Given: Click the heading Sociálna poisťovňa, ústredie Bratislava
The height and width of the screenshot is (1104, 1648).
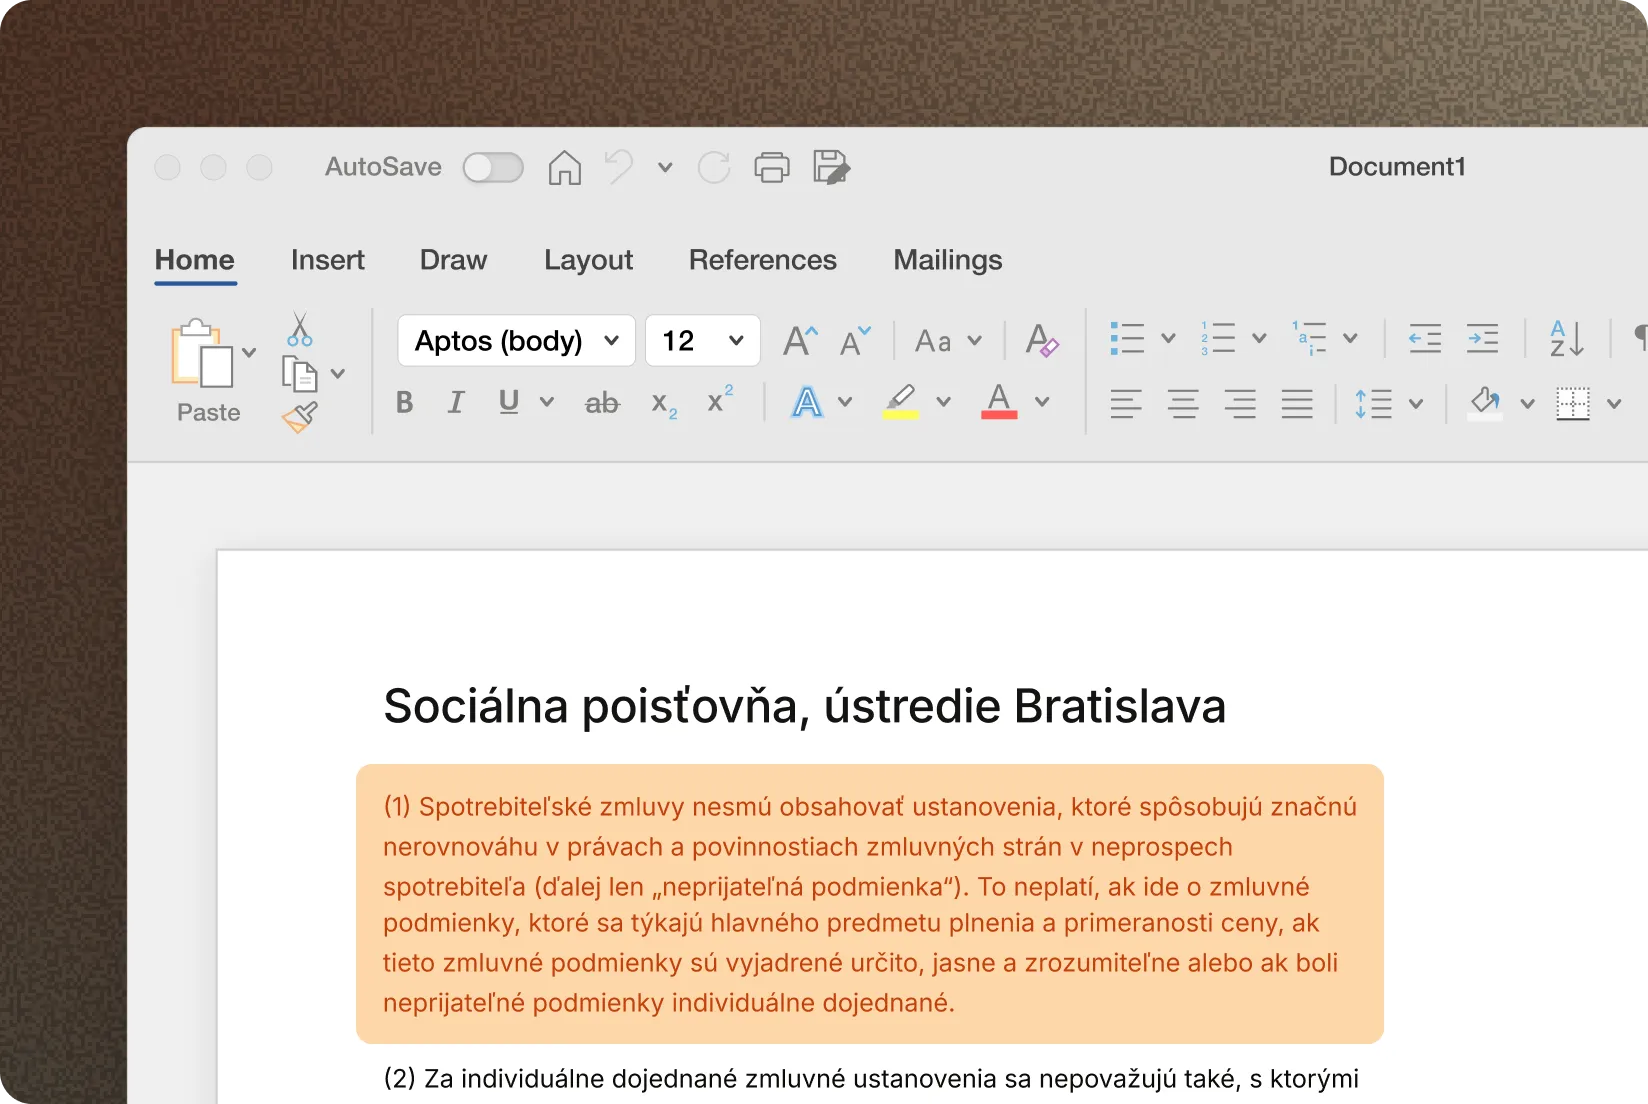Looking at the screenshot, I should (x=805, y=706).
